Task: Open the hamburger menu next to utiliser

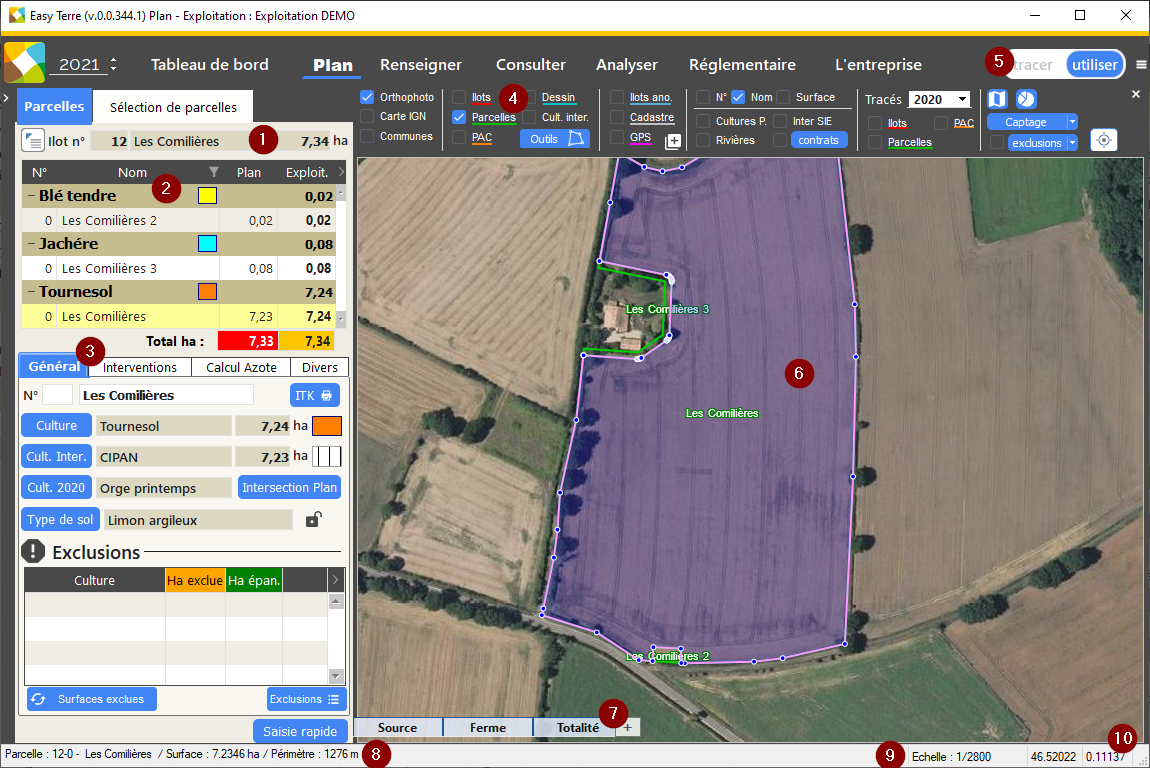Action: coord(1141,65)
